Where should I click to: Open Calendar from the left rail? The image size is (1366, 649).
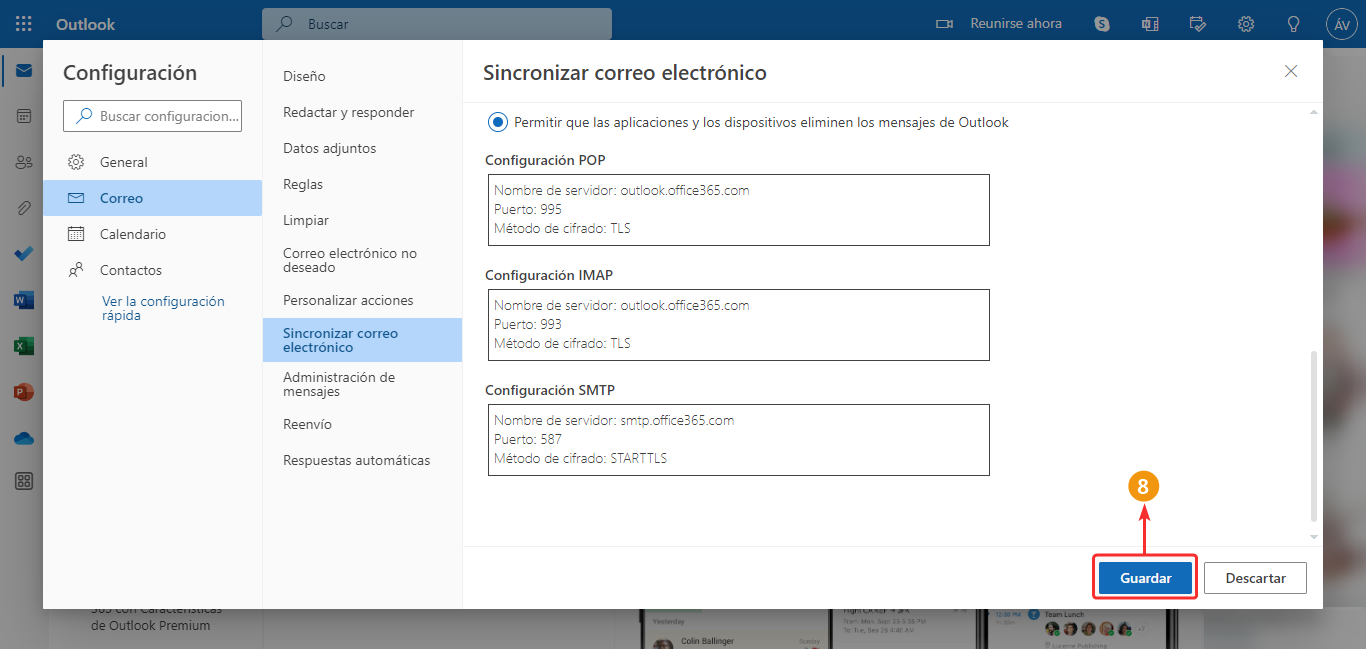24,116
